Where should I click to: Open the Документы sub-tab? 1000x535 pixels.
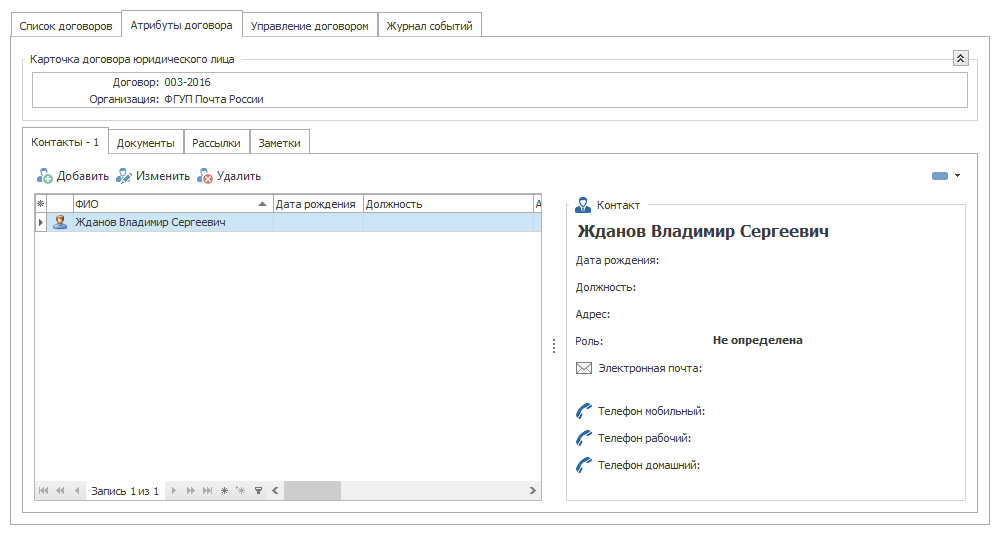[145, 143]
